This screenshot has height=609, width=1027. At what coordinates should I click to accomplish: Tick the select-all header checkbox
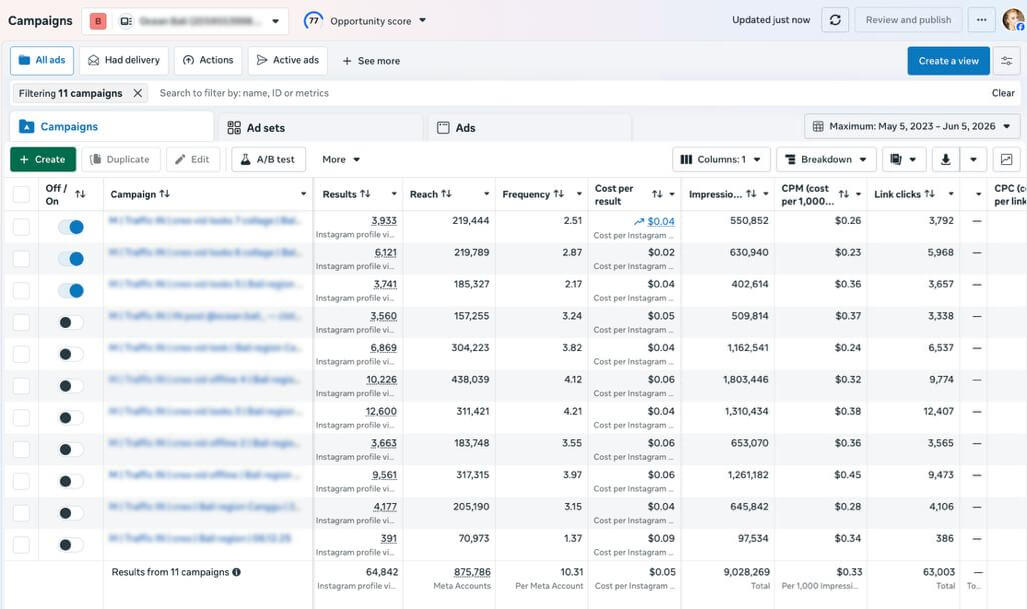tap(21, 194)
